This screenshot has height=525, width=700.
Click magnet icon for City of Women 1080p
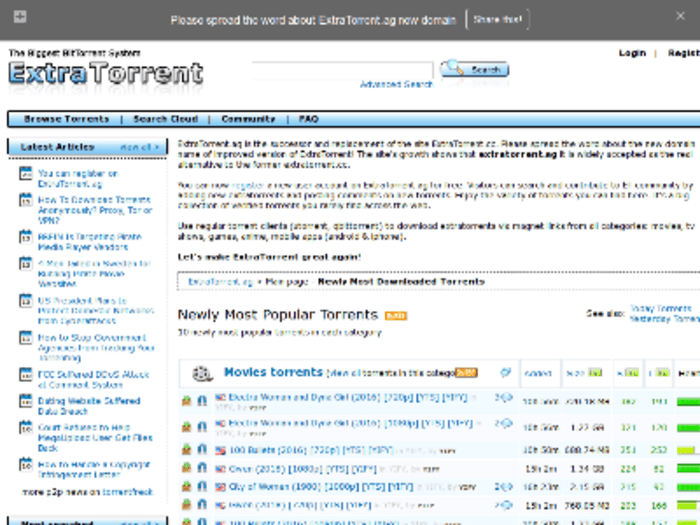click(x=202, y=486)
